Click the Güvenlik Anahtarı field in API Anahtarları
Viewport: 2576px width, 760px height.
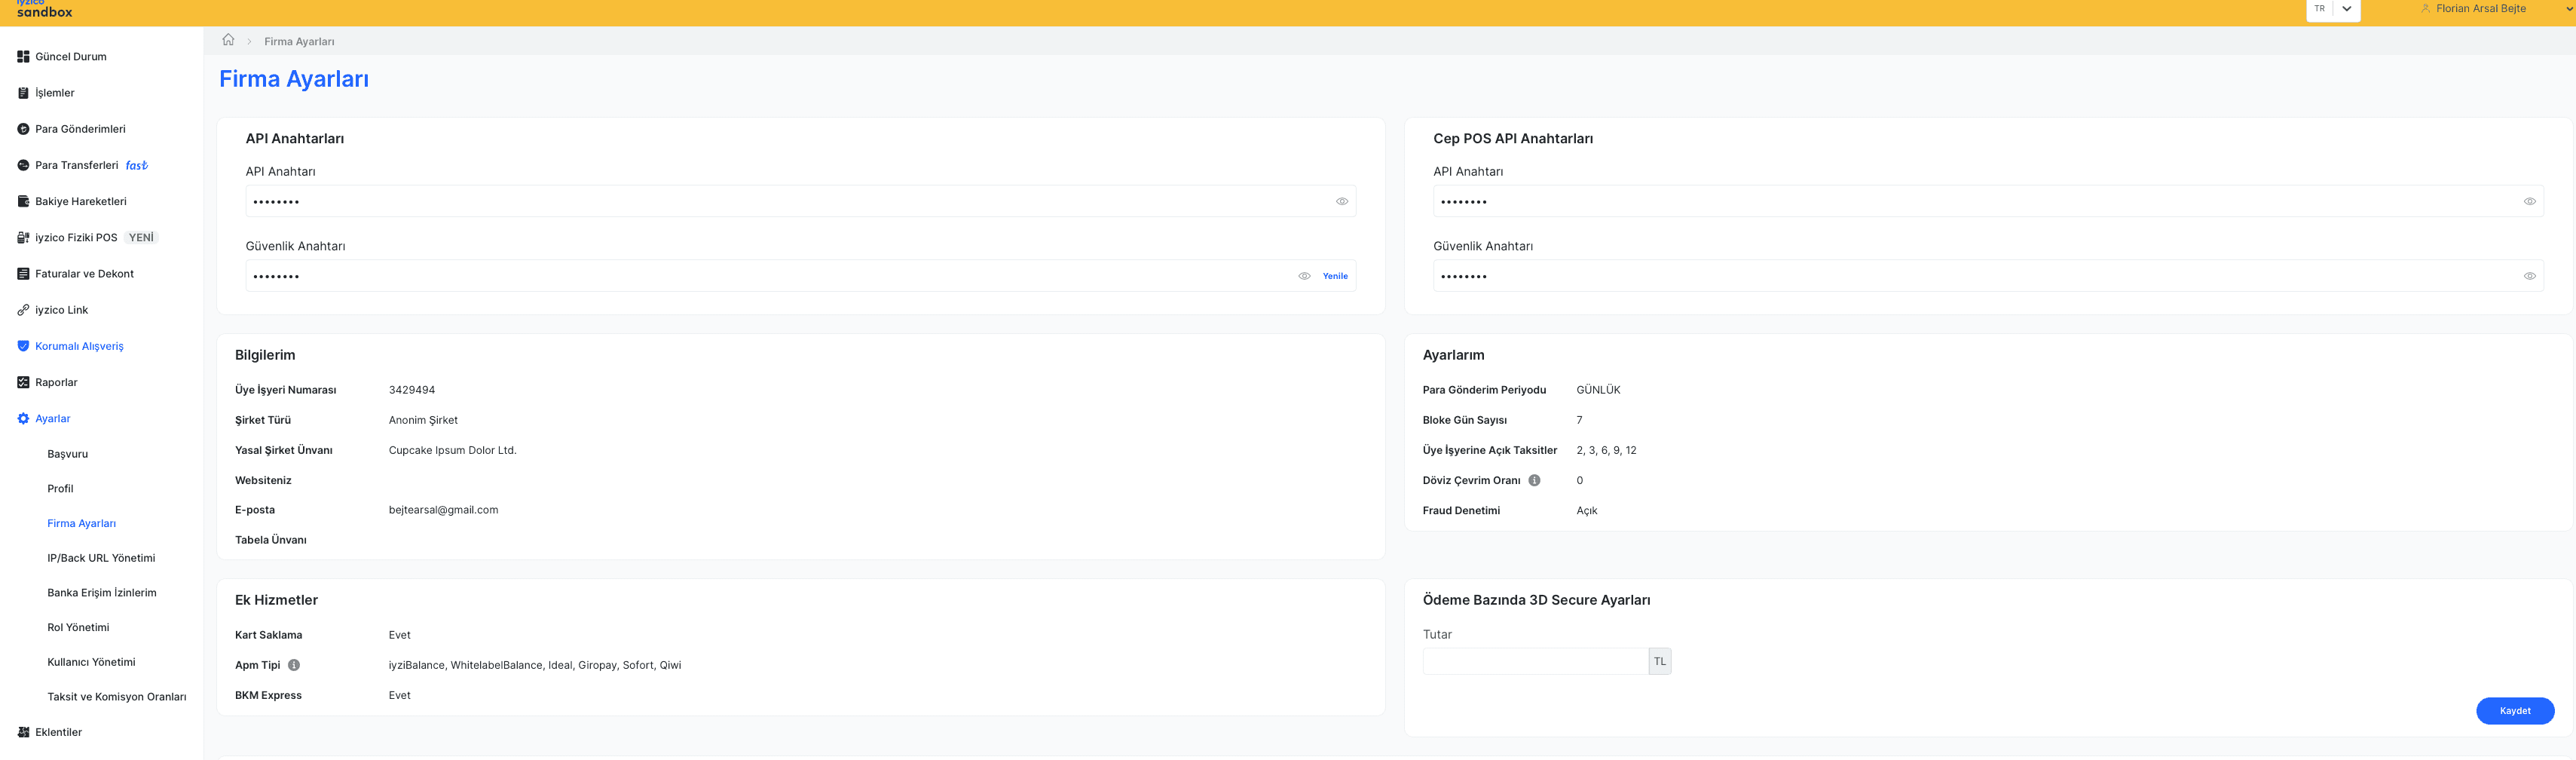(x=801, y=276)
